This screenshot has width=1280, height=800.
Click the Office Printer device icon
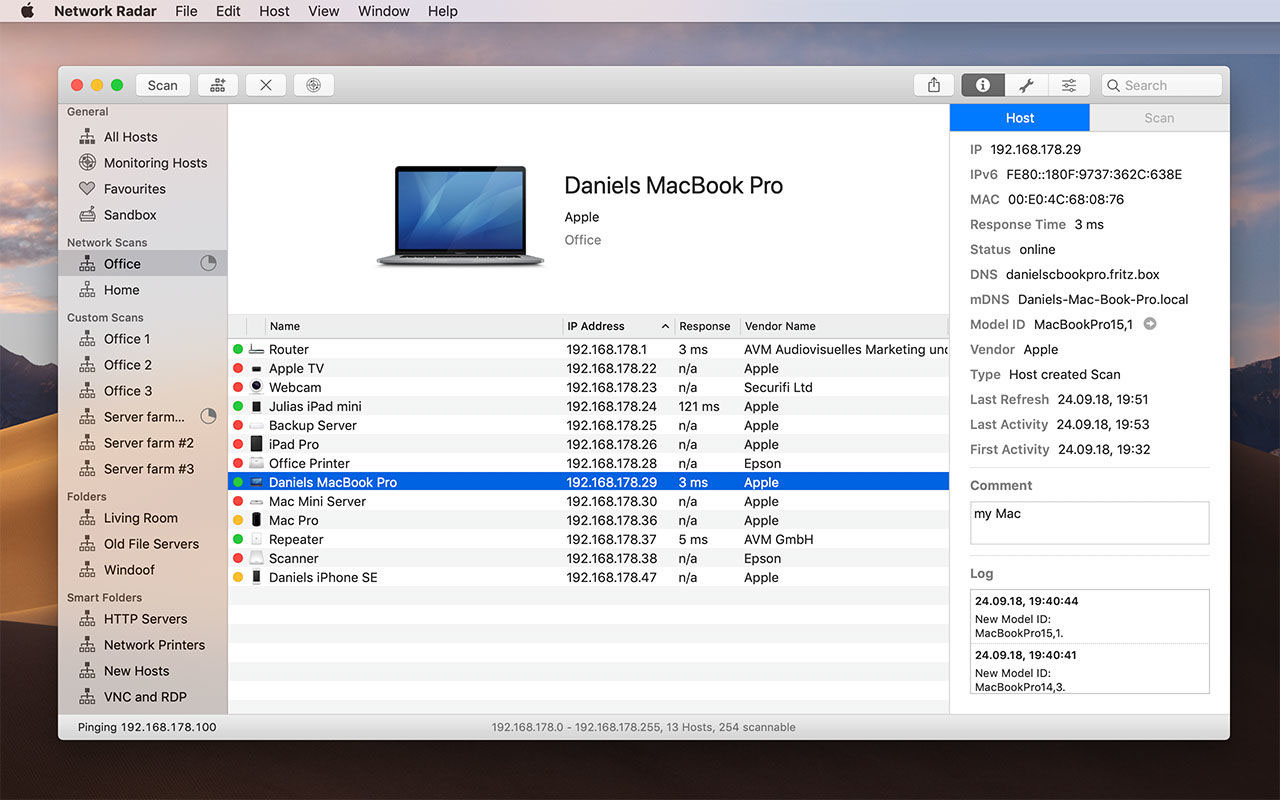point(257,464)
